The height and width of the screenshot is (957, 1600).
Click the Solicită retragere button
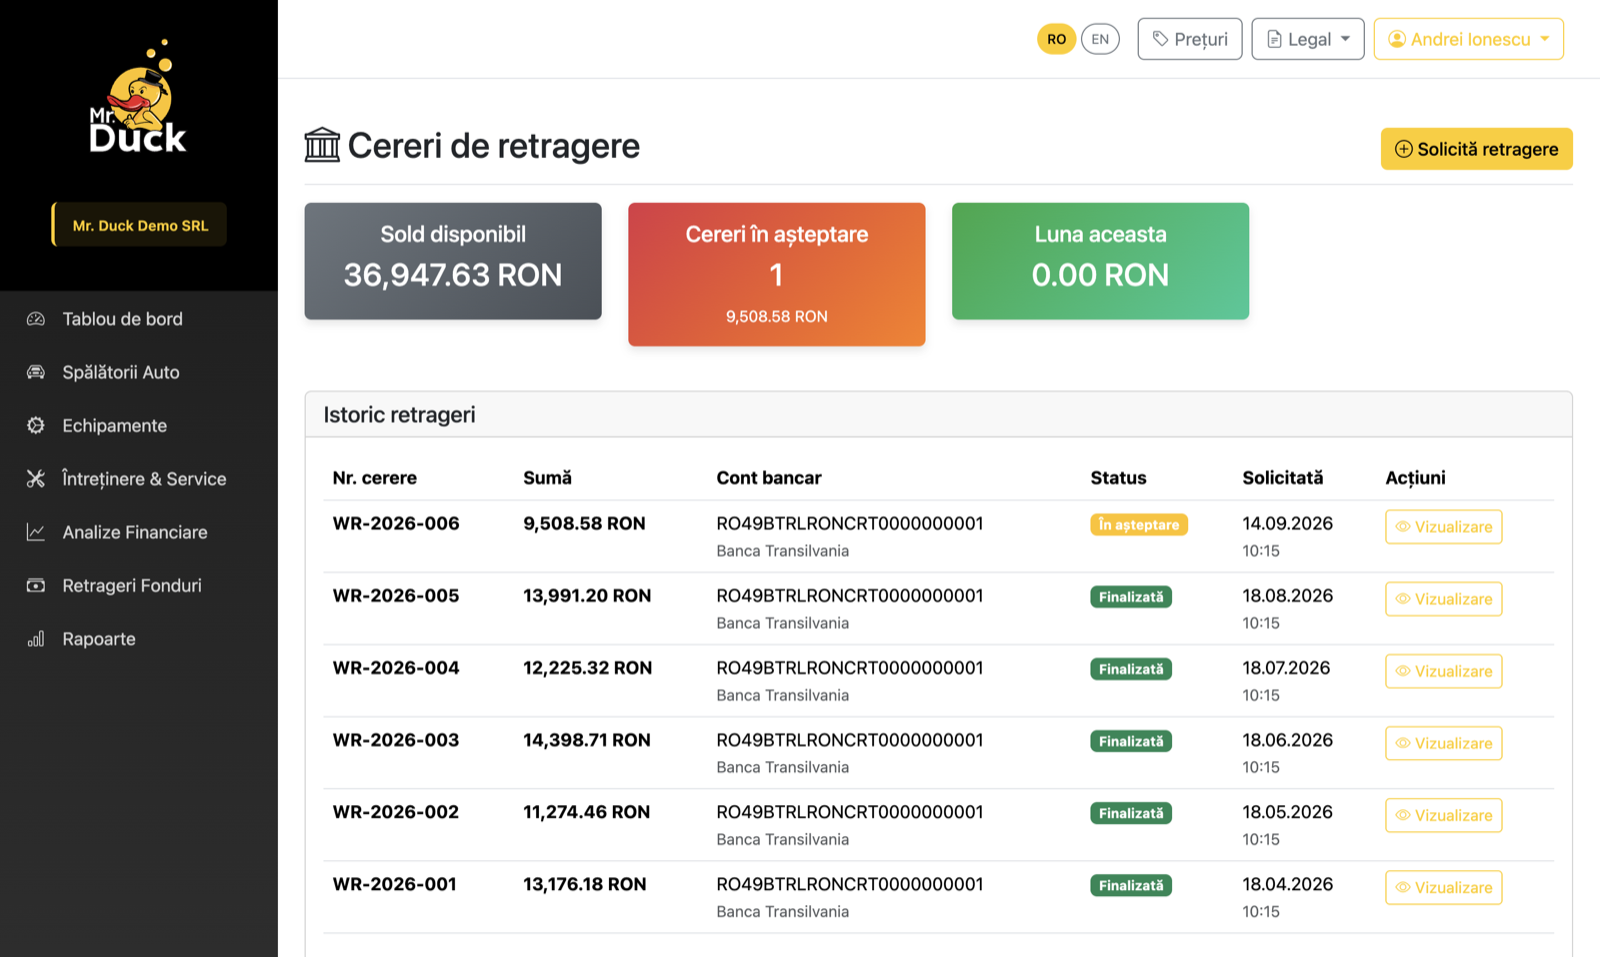(1476, 149)
